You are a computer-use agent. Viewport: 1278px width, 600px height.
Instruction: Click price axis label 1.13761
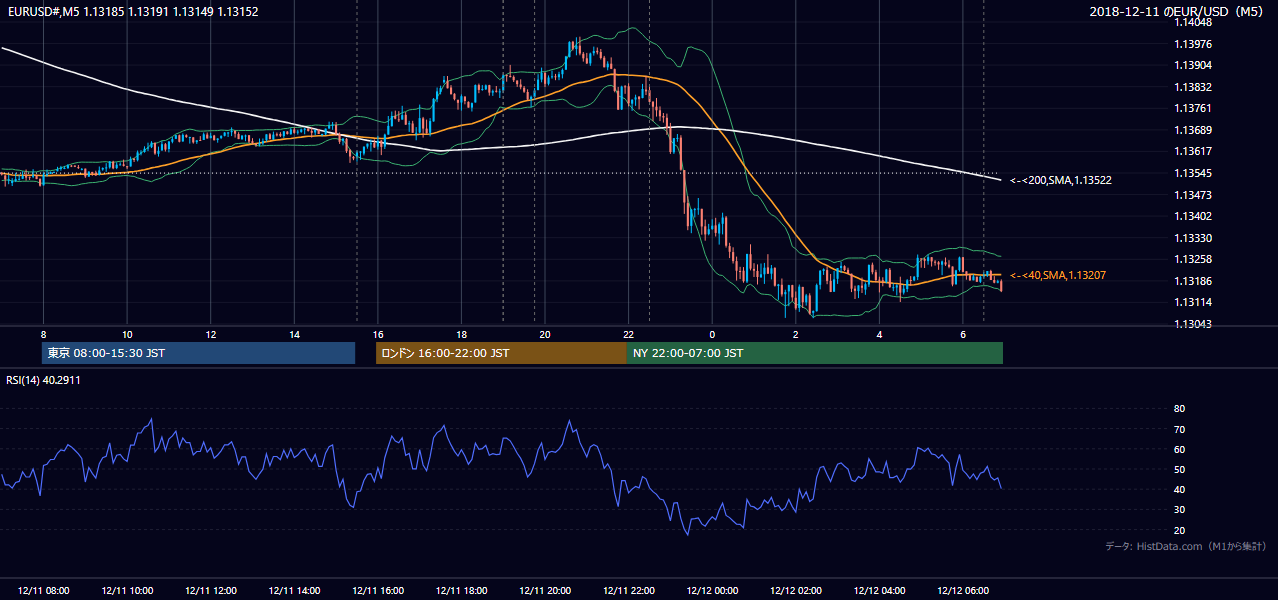tap(1193, 108)
